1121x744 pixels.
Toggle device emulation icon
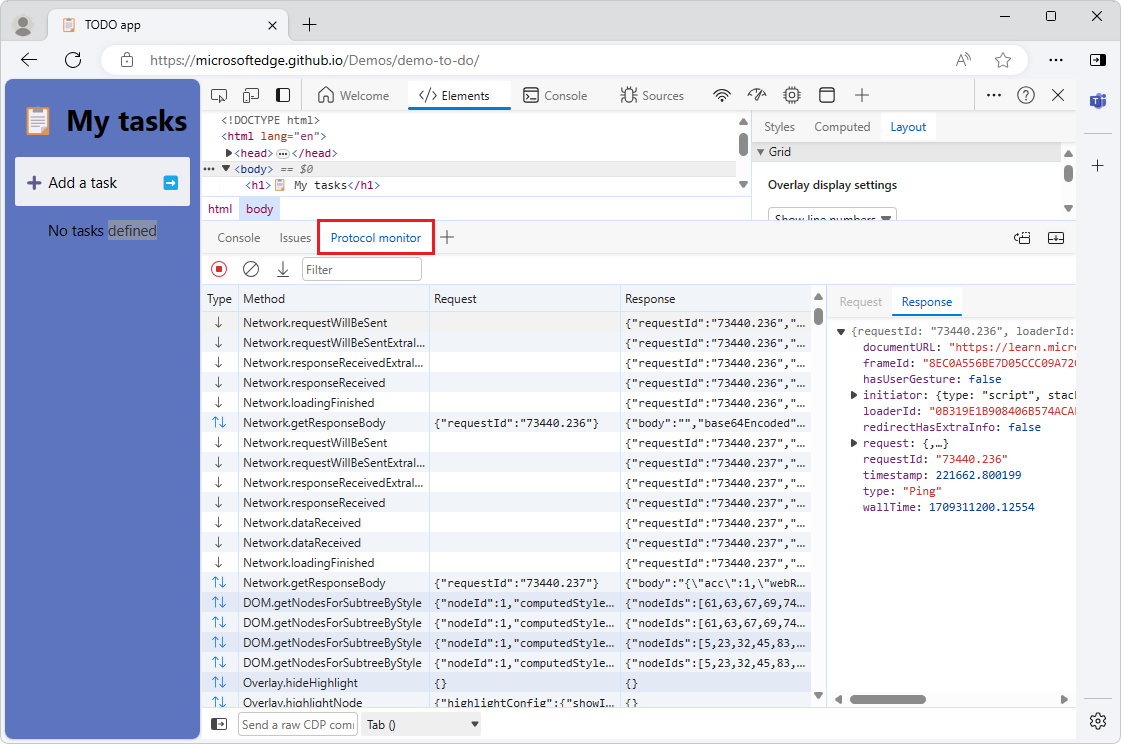pos(251,95)
